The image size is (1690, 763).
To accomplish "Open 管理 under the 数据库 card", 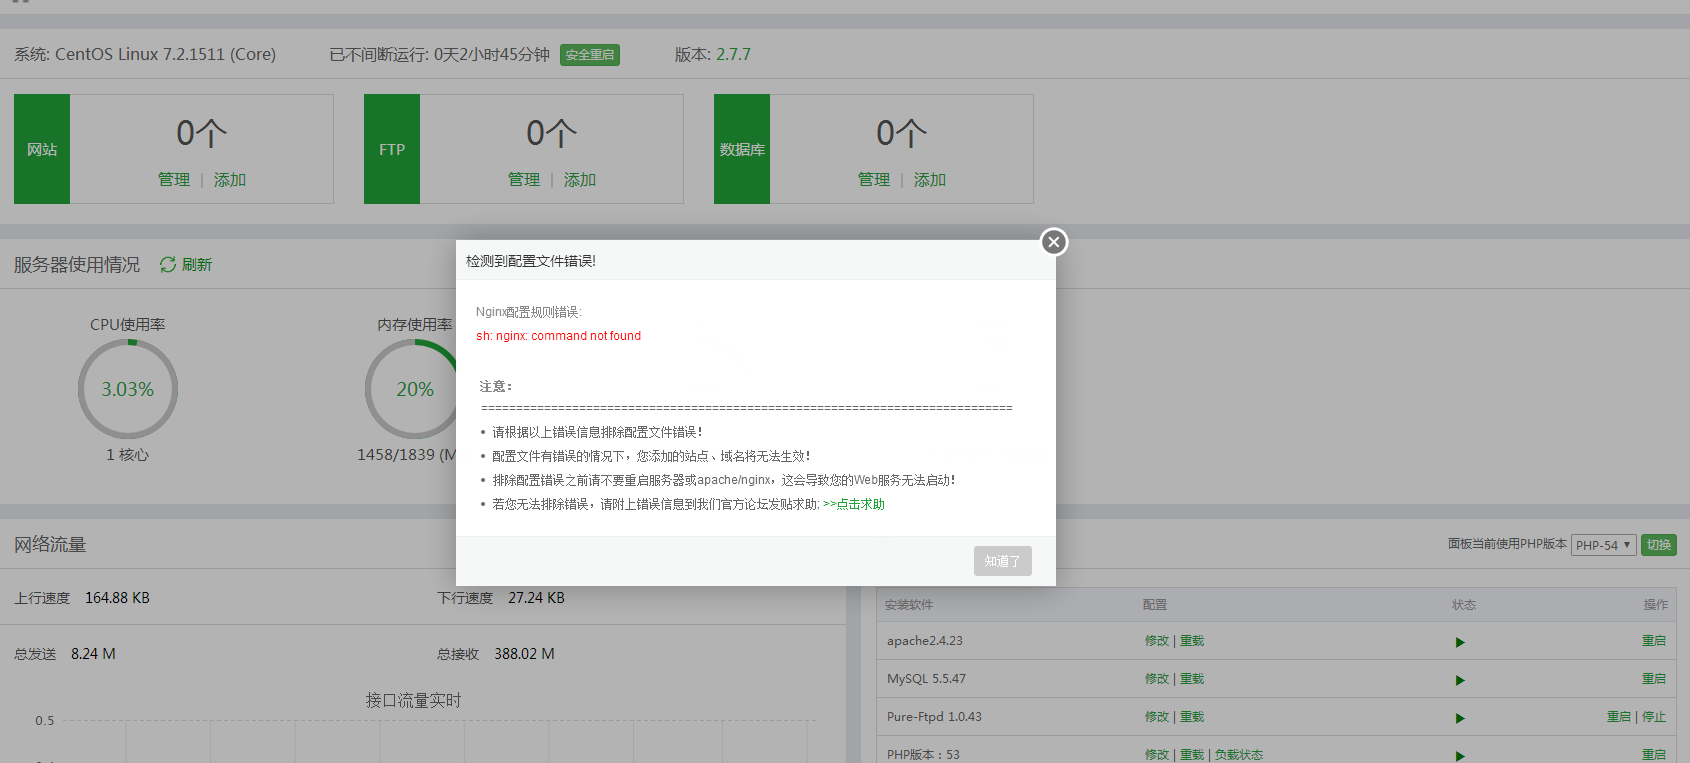I will (874, 179).
